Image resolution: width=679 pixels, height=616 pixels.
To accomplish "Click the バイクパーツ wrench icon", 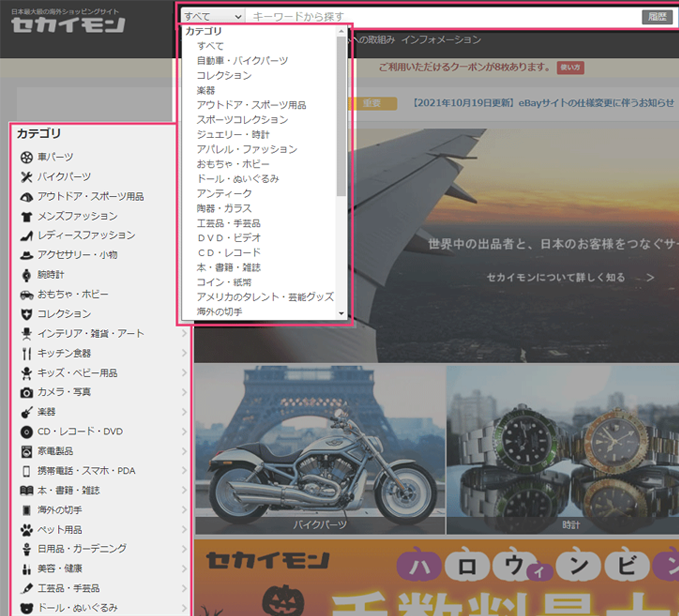I will 26,177.
